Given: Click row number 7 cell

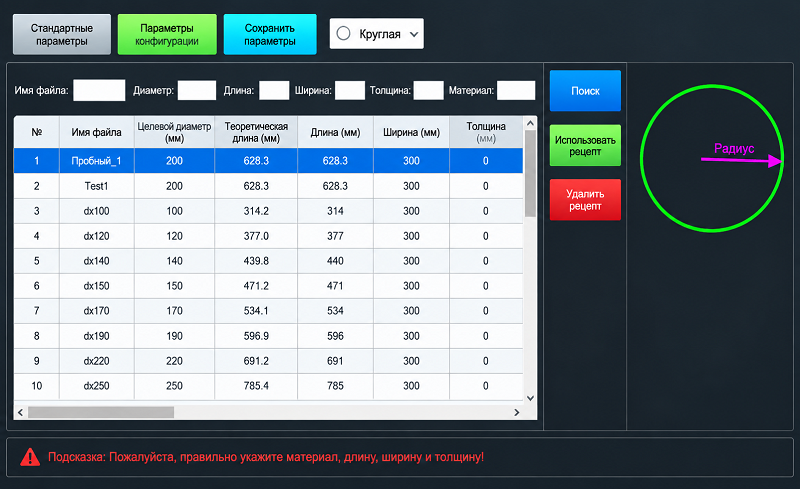Looking at the screenshot, I should point(37,311).
